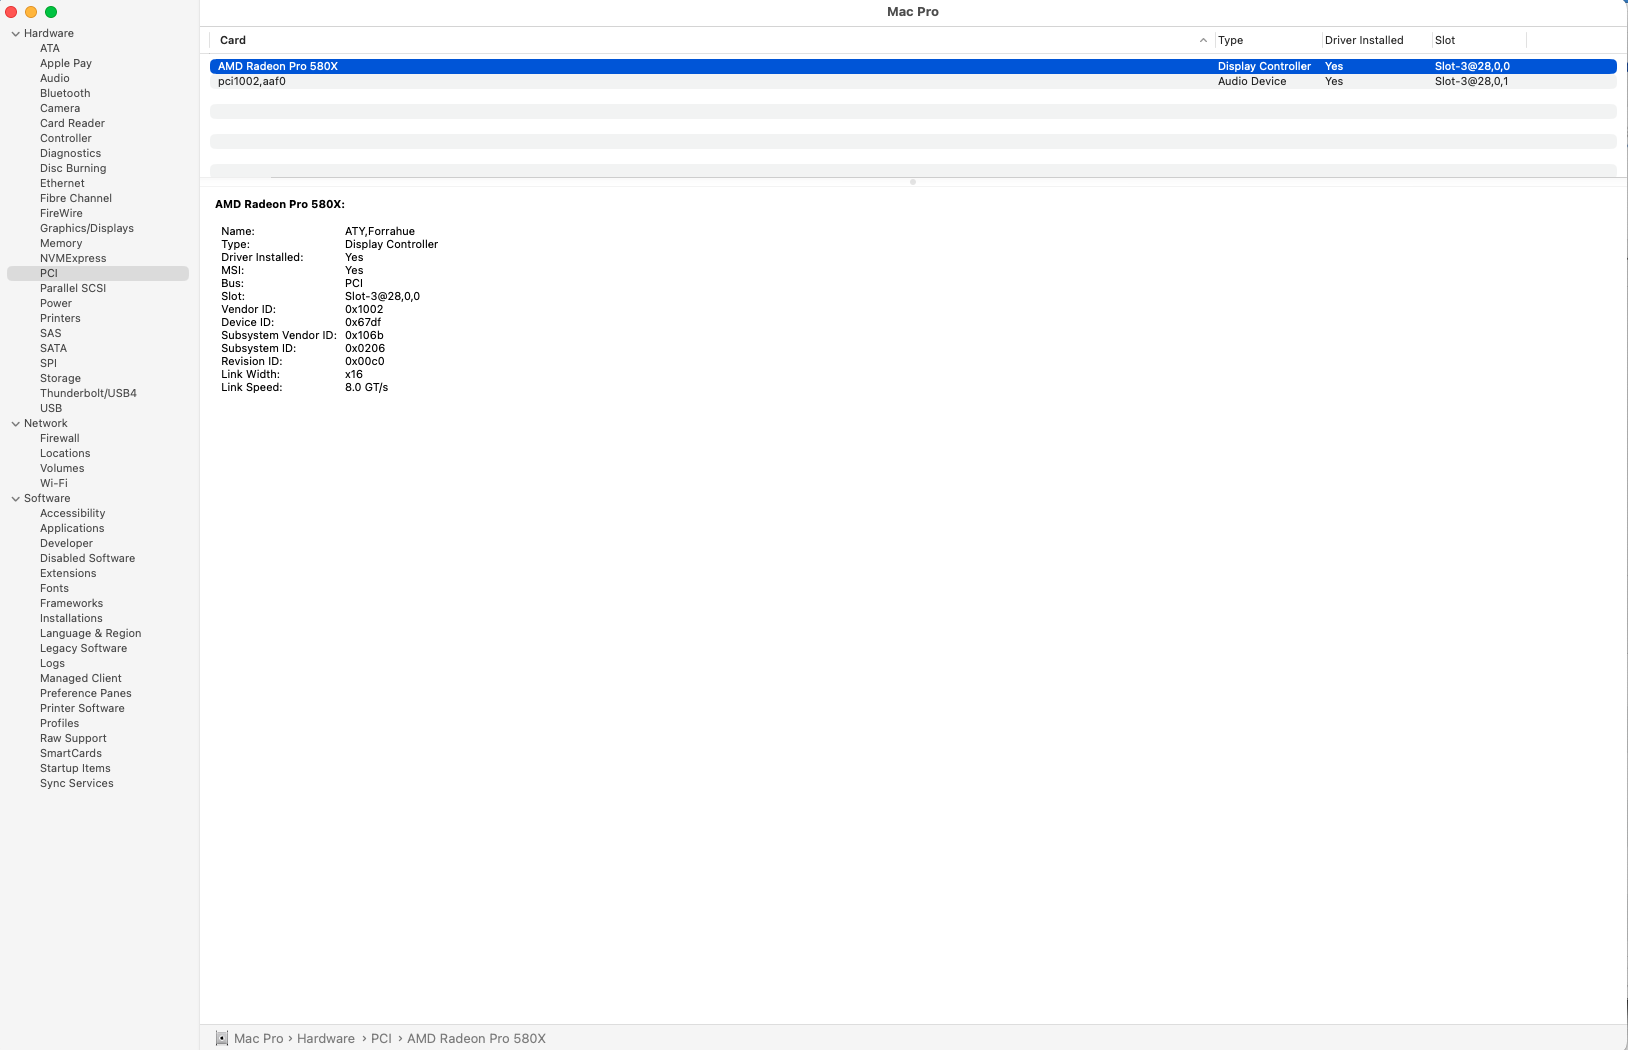Open ATA in the sidebar
This screenshot has height=1050, width=1628.
point(50,49)
